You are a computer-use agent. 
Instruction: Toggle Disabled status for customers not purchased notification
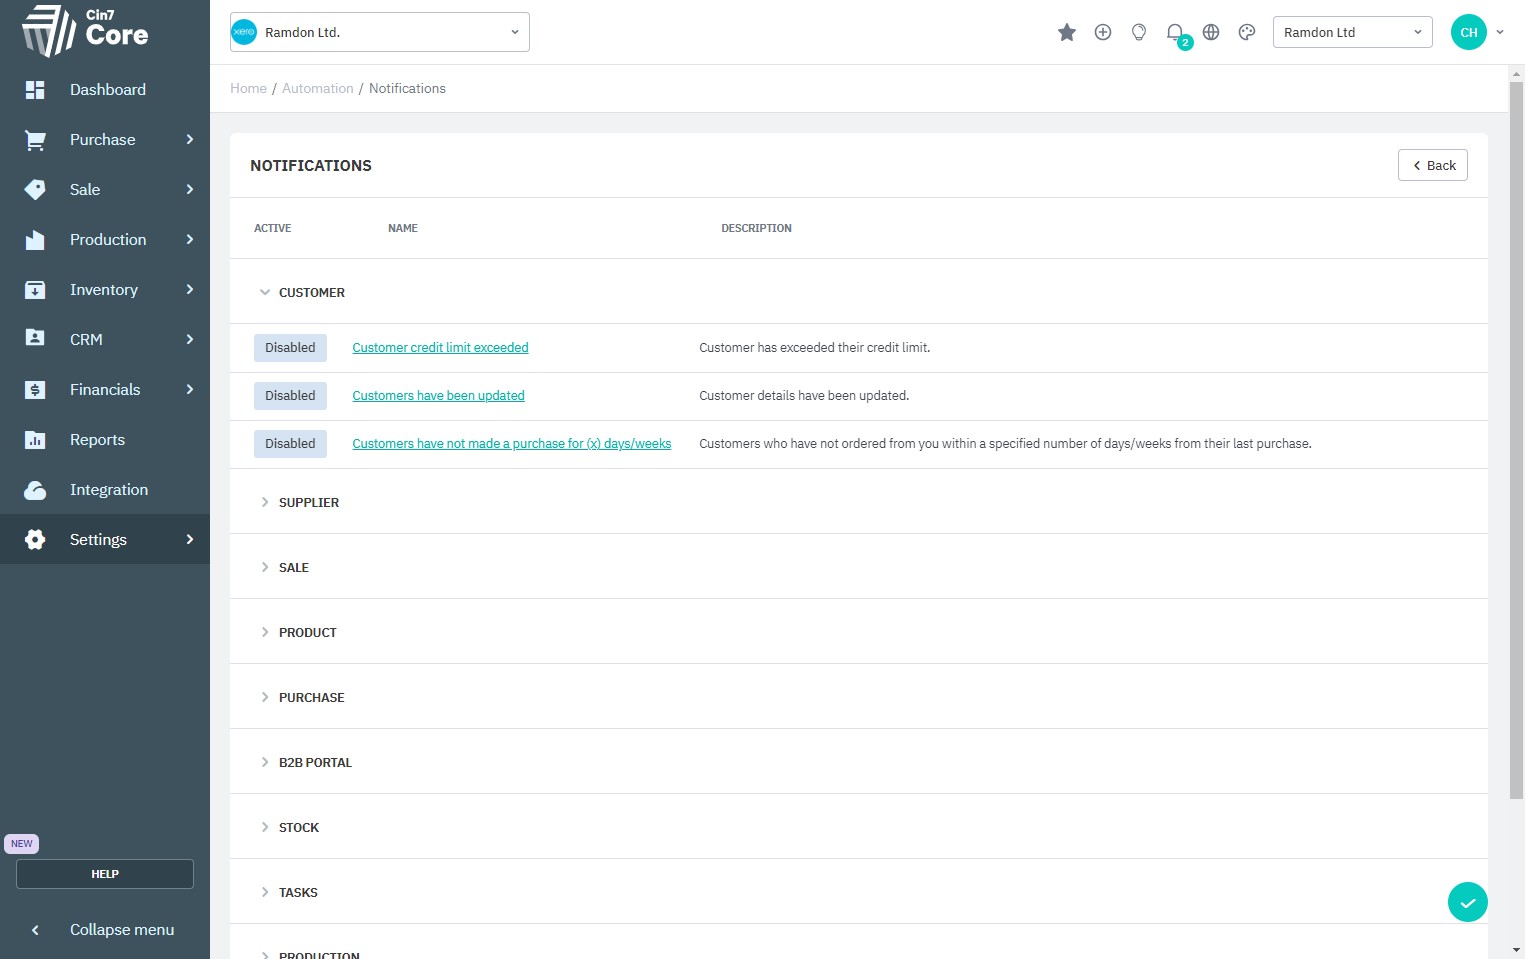[x=290, y=444]
